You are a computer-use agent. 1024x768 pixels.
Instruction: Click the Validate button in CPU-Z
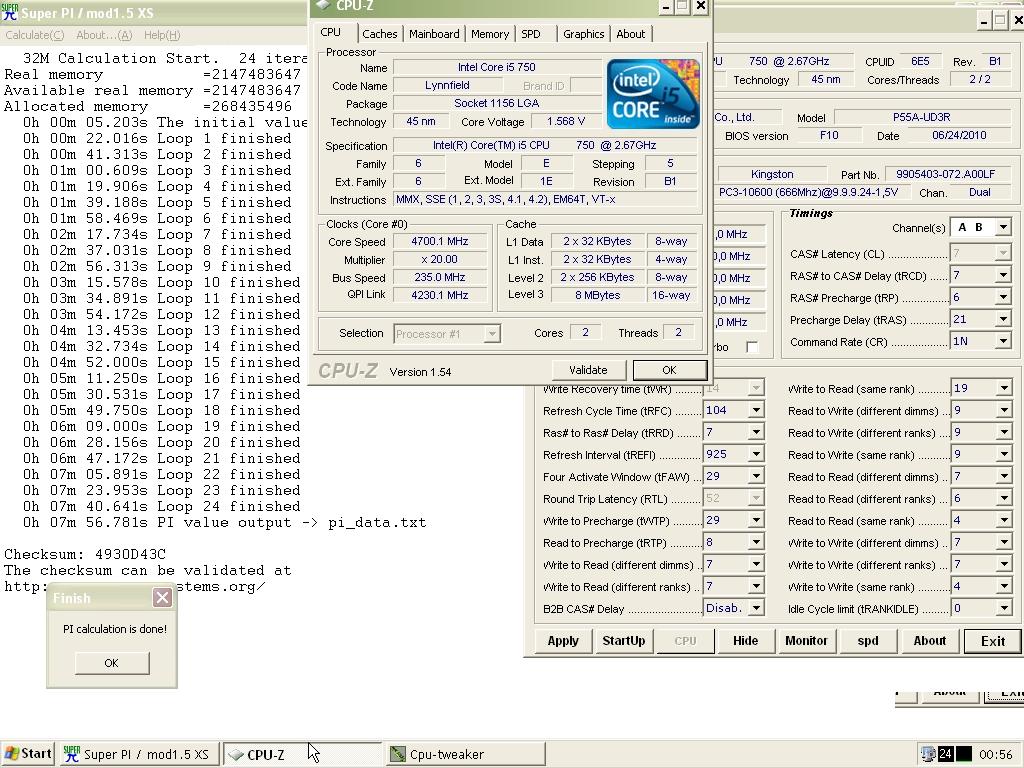(588, 370)
